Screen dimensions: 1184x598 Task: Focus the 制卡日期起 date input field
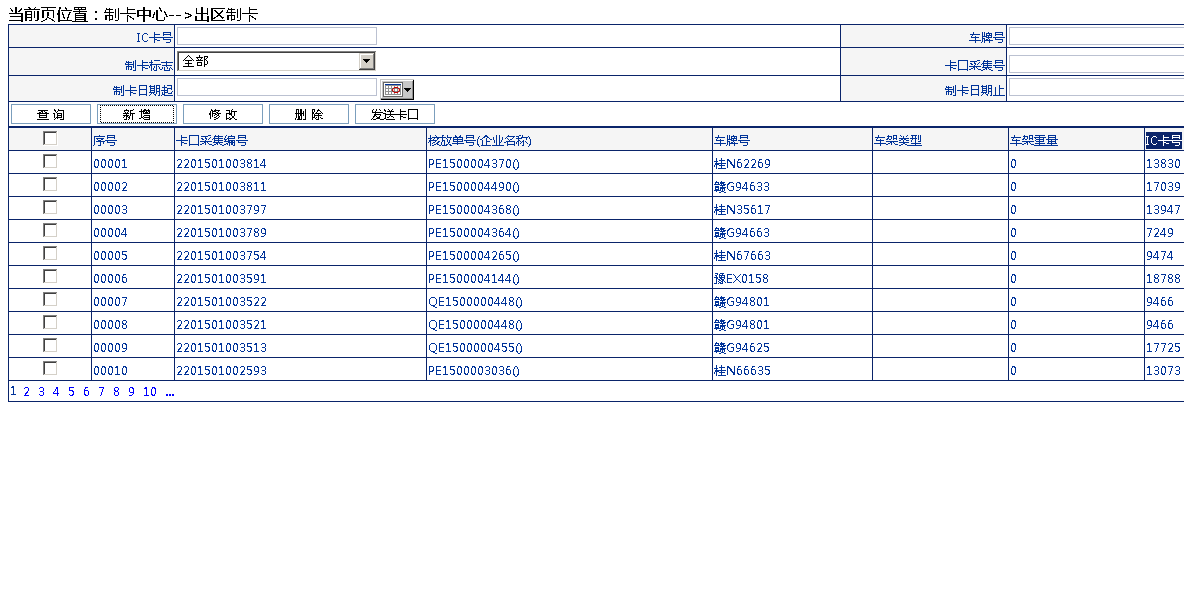[x=276, y=88]
